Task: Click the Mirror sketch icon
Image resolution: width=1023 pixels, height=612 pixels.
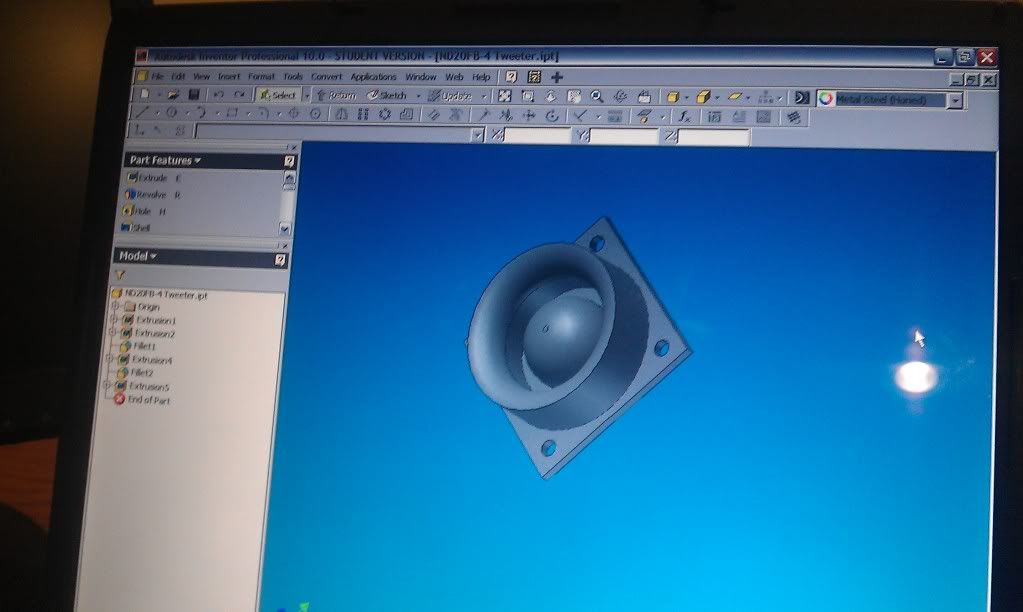Action: click(x=341, y=114)
